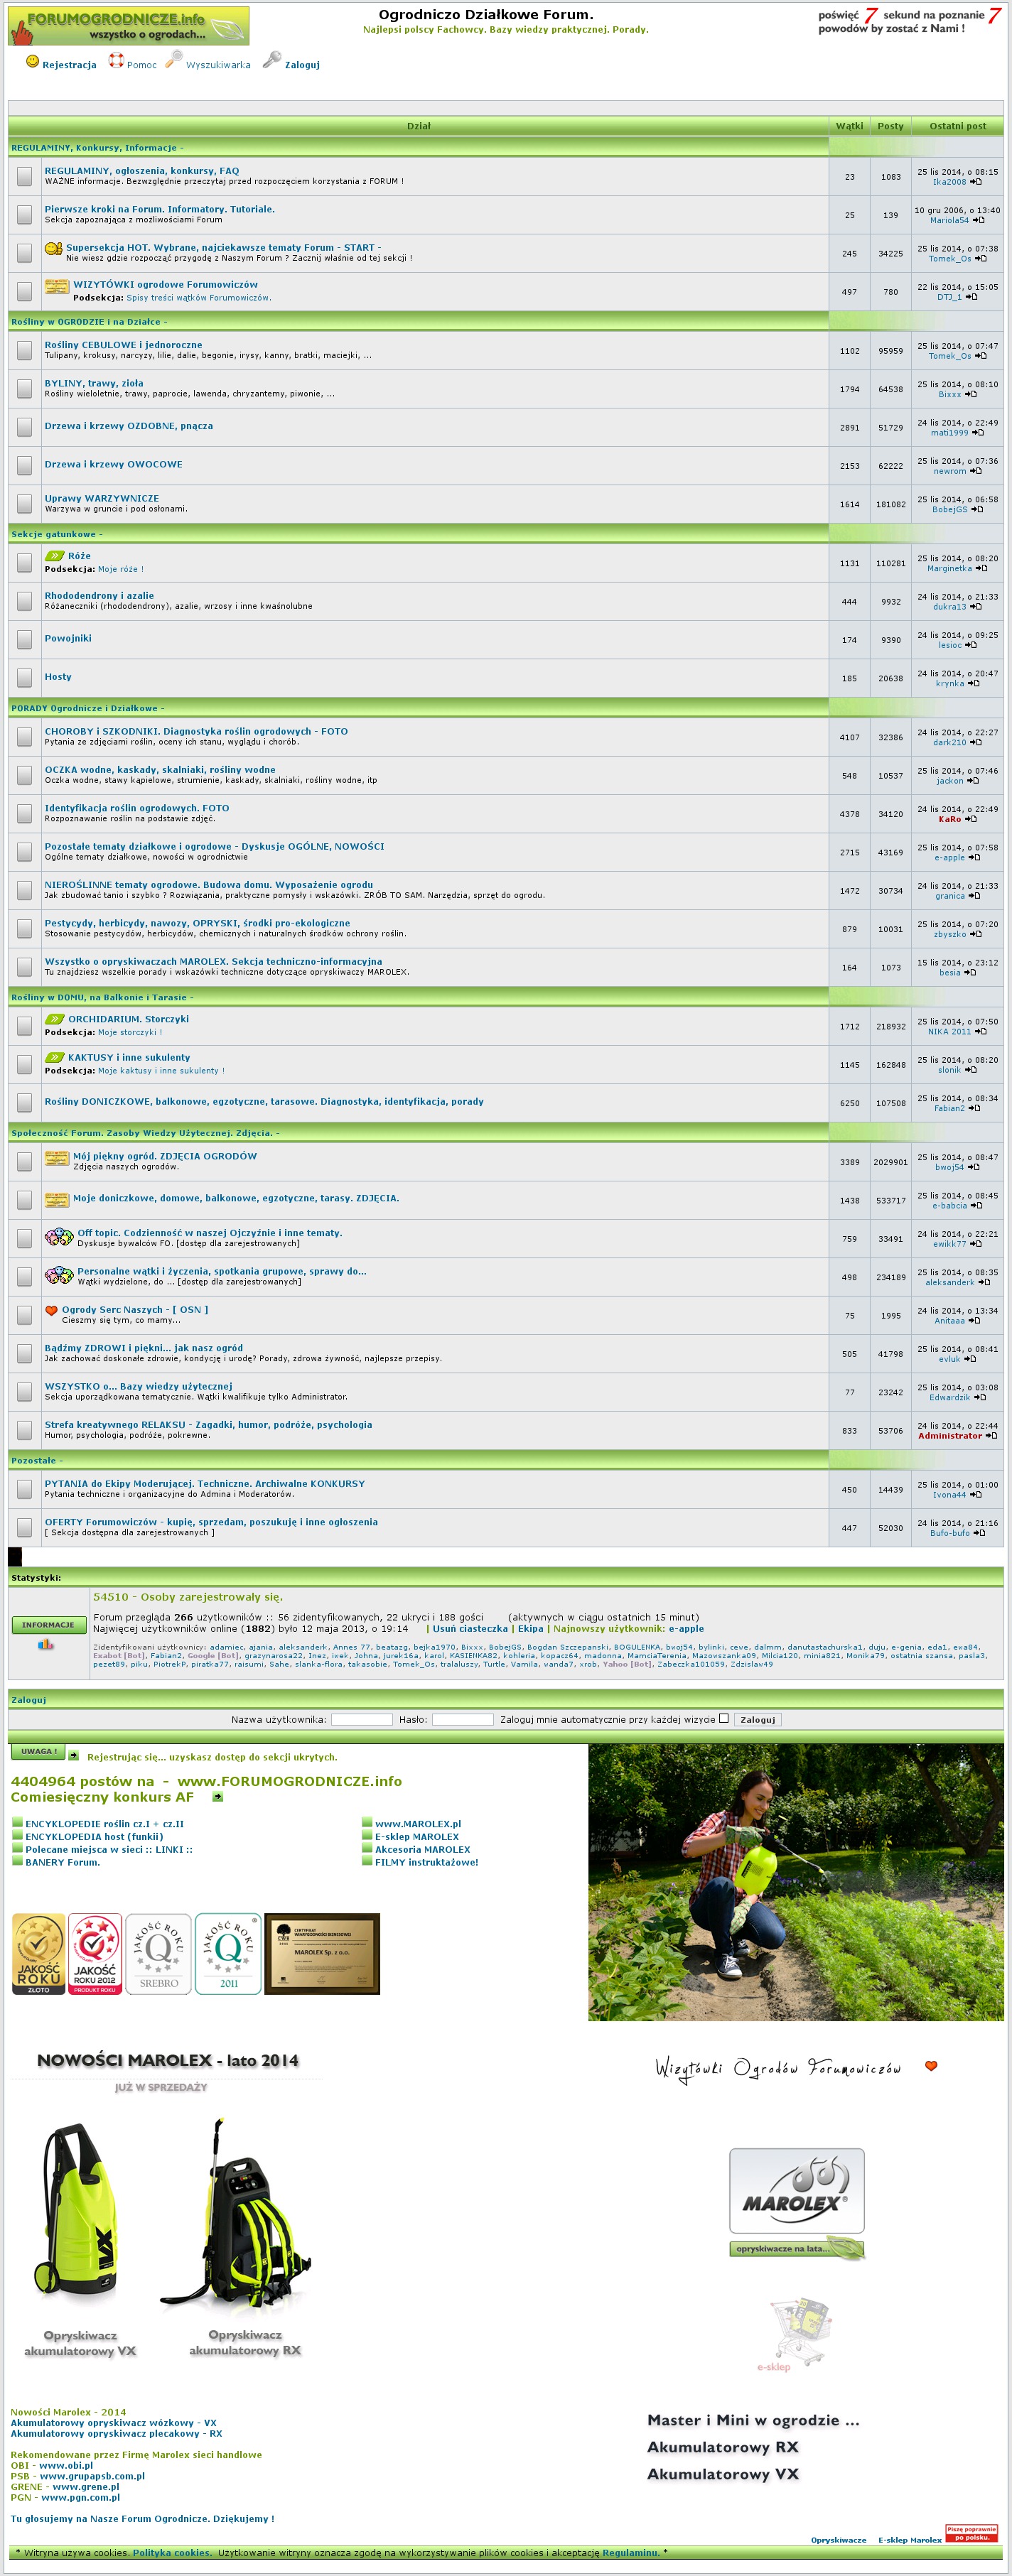Click last-post arrow icon next to KaRo
Screen dimensions: 1012x2576
[970, 819]
